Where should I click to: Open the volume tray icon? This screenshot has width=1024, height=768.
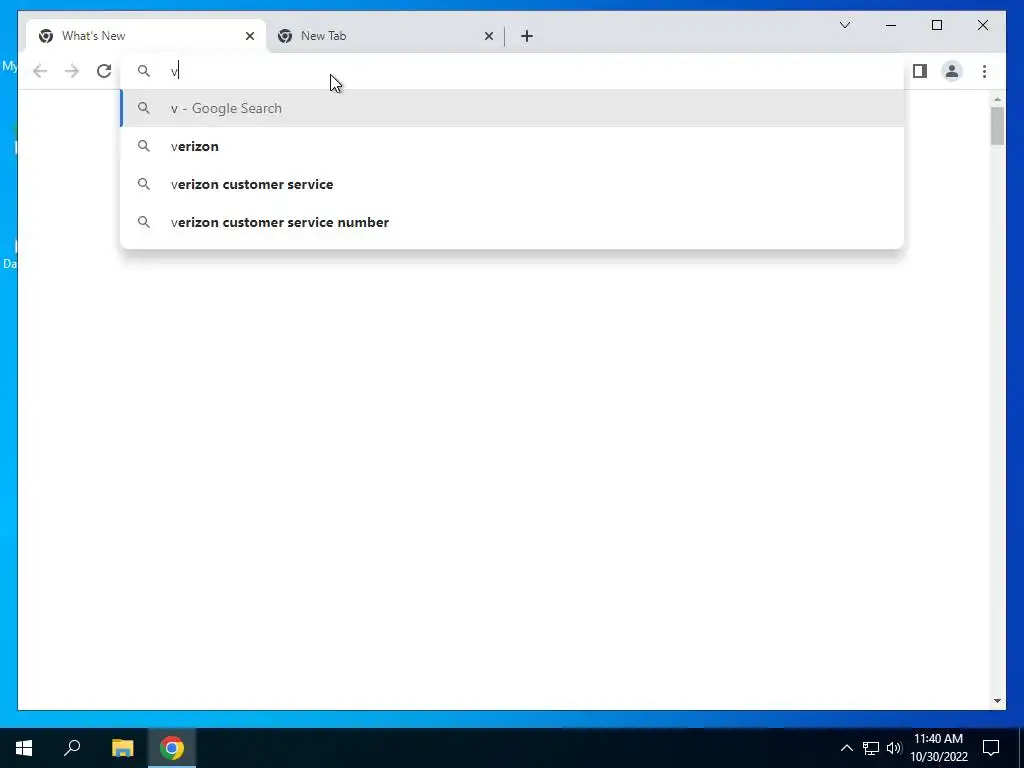(x=894, y=748)
